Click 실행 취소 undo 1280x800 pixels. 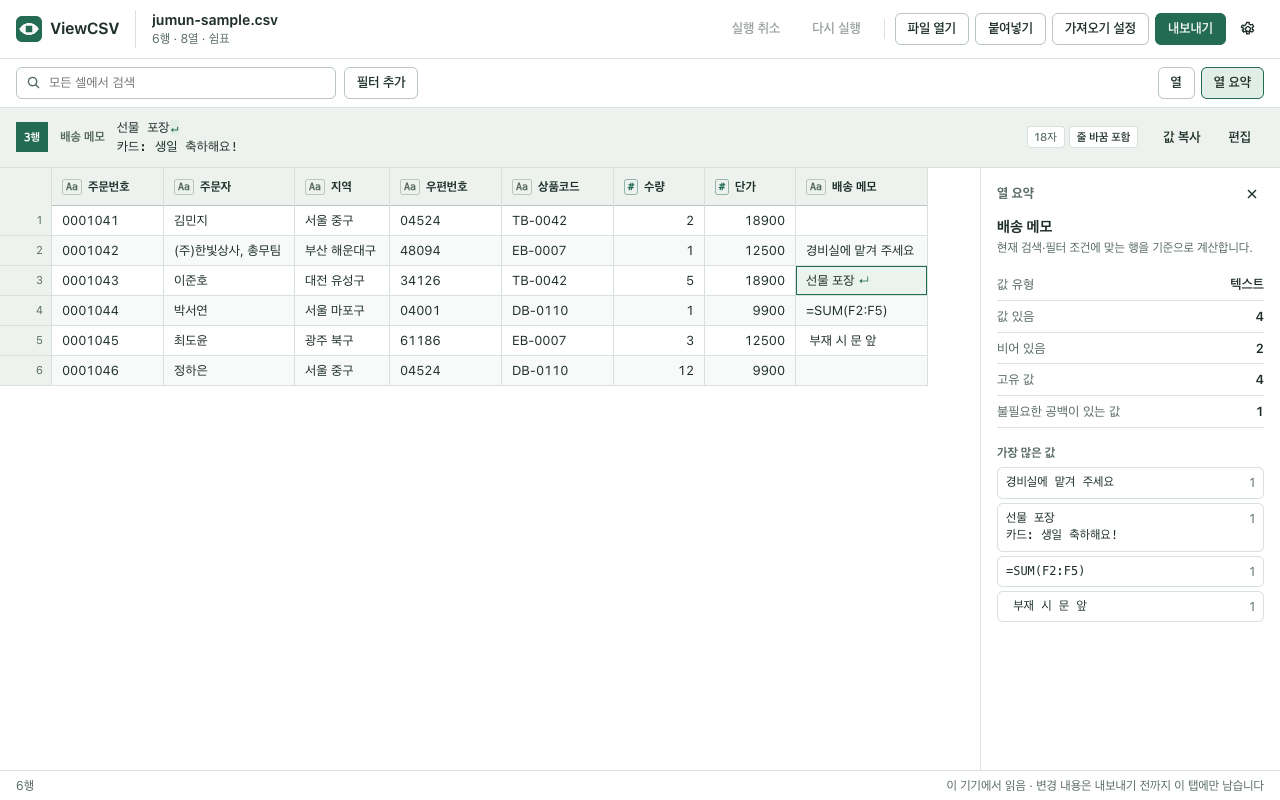point(756,29)
